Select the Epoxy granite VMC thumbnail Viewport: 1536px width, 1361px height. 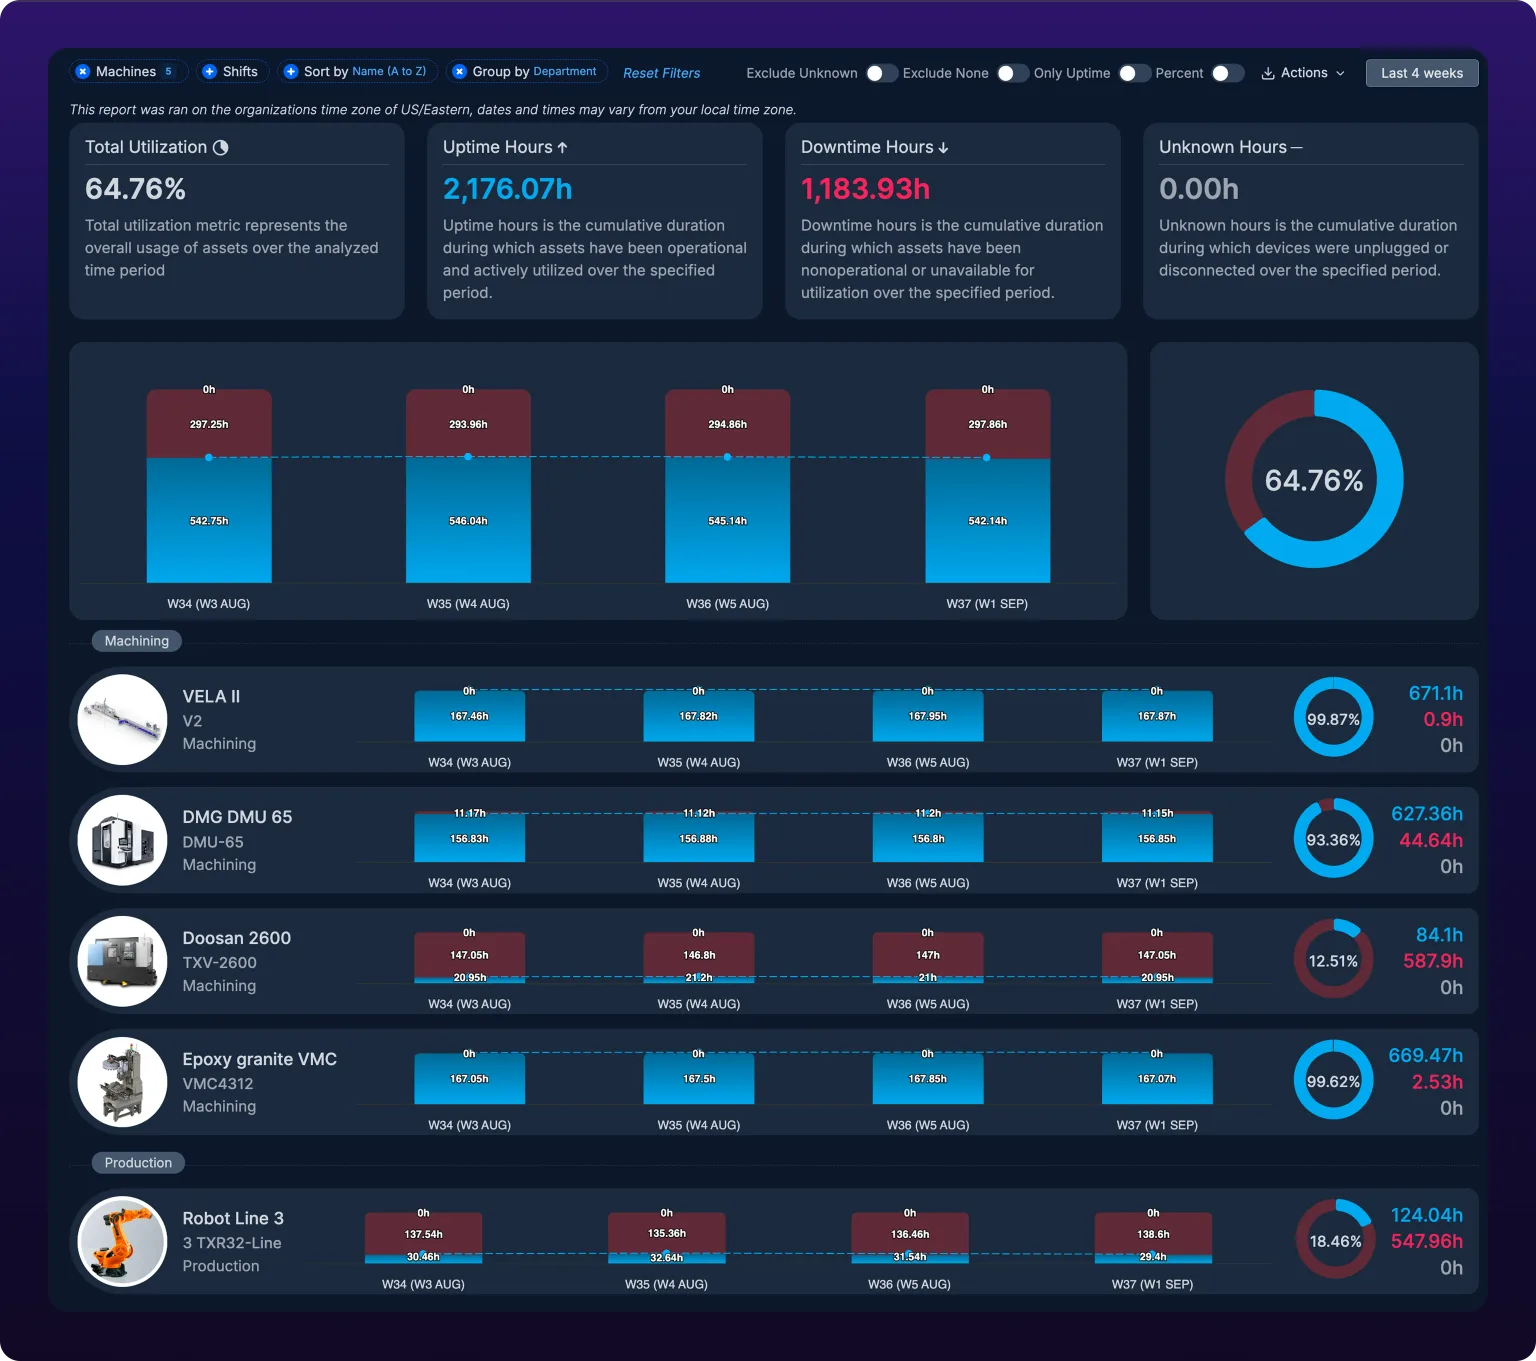pyautogui.click(x=122, y=1082)
